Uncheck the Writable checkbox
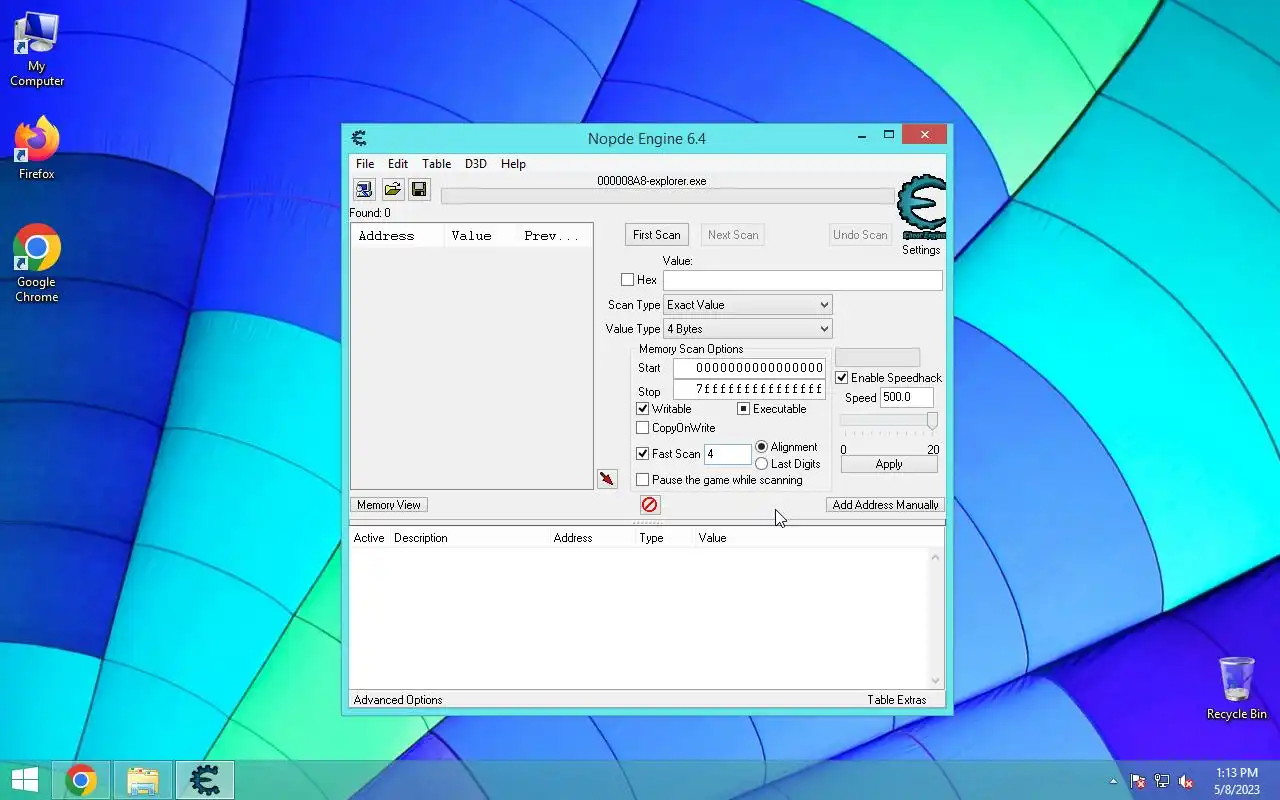 point(643,409)
